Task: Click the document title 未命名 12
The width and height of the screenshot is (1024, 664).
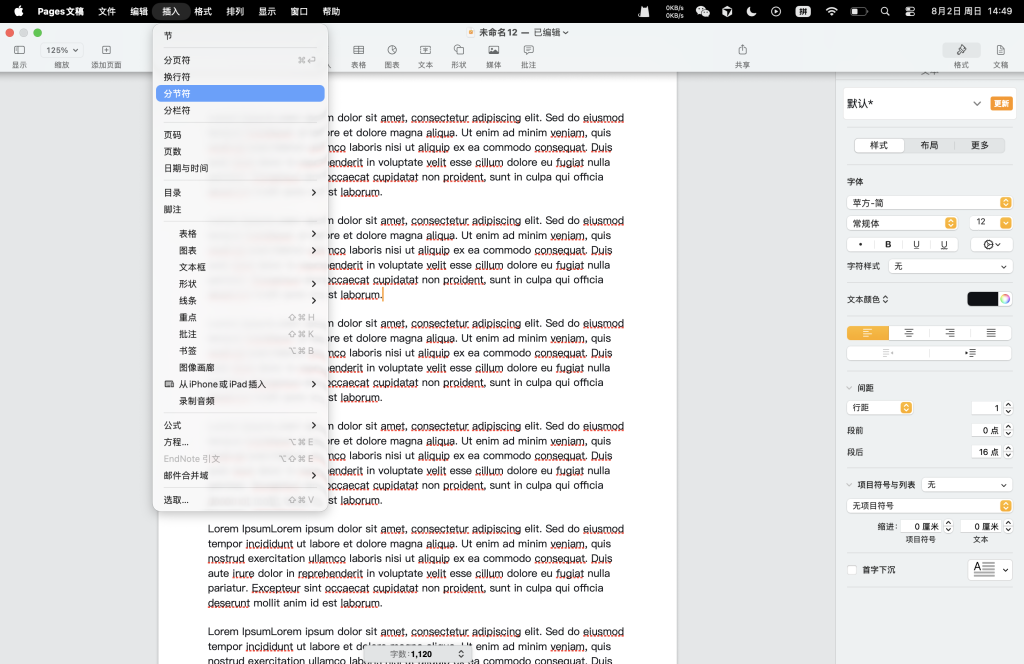Action: (x=498, y=32)
